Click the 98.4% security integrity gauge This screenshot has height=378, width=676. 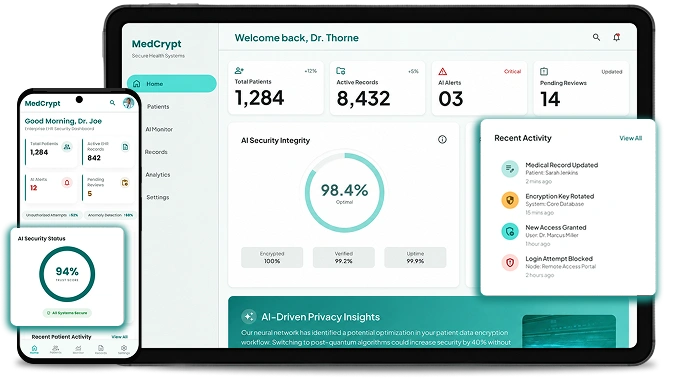coord(344,192)
